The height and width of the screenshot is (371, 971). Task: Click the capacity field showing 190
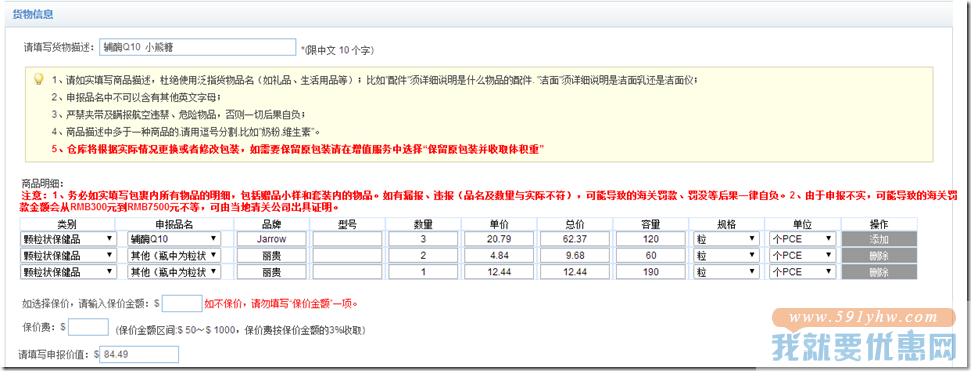coord(650,272)
